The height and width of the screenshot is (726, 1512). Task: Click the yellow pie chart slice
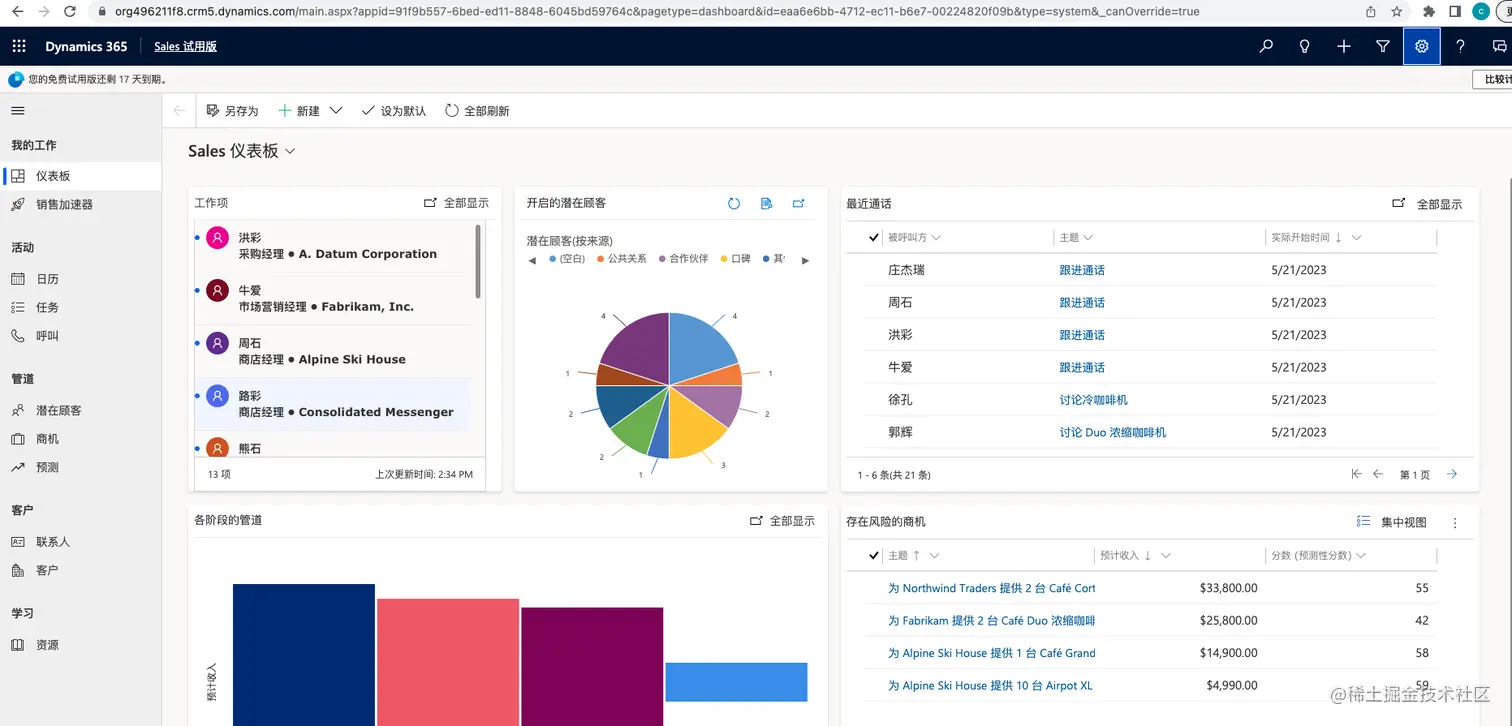pos(696,420)
